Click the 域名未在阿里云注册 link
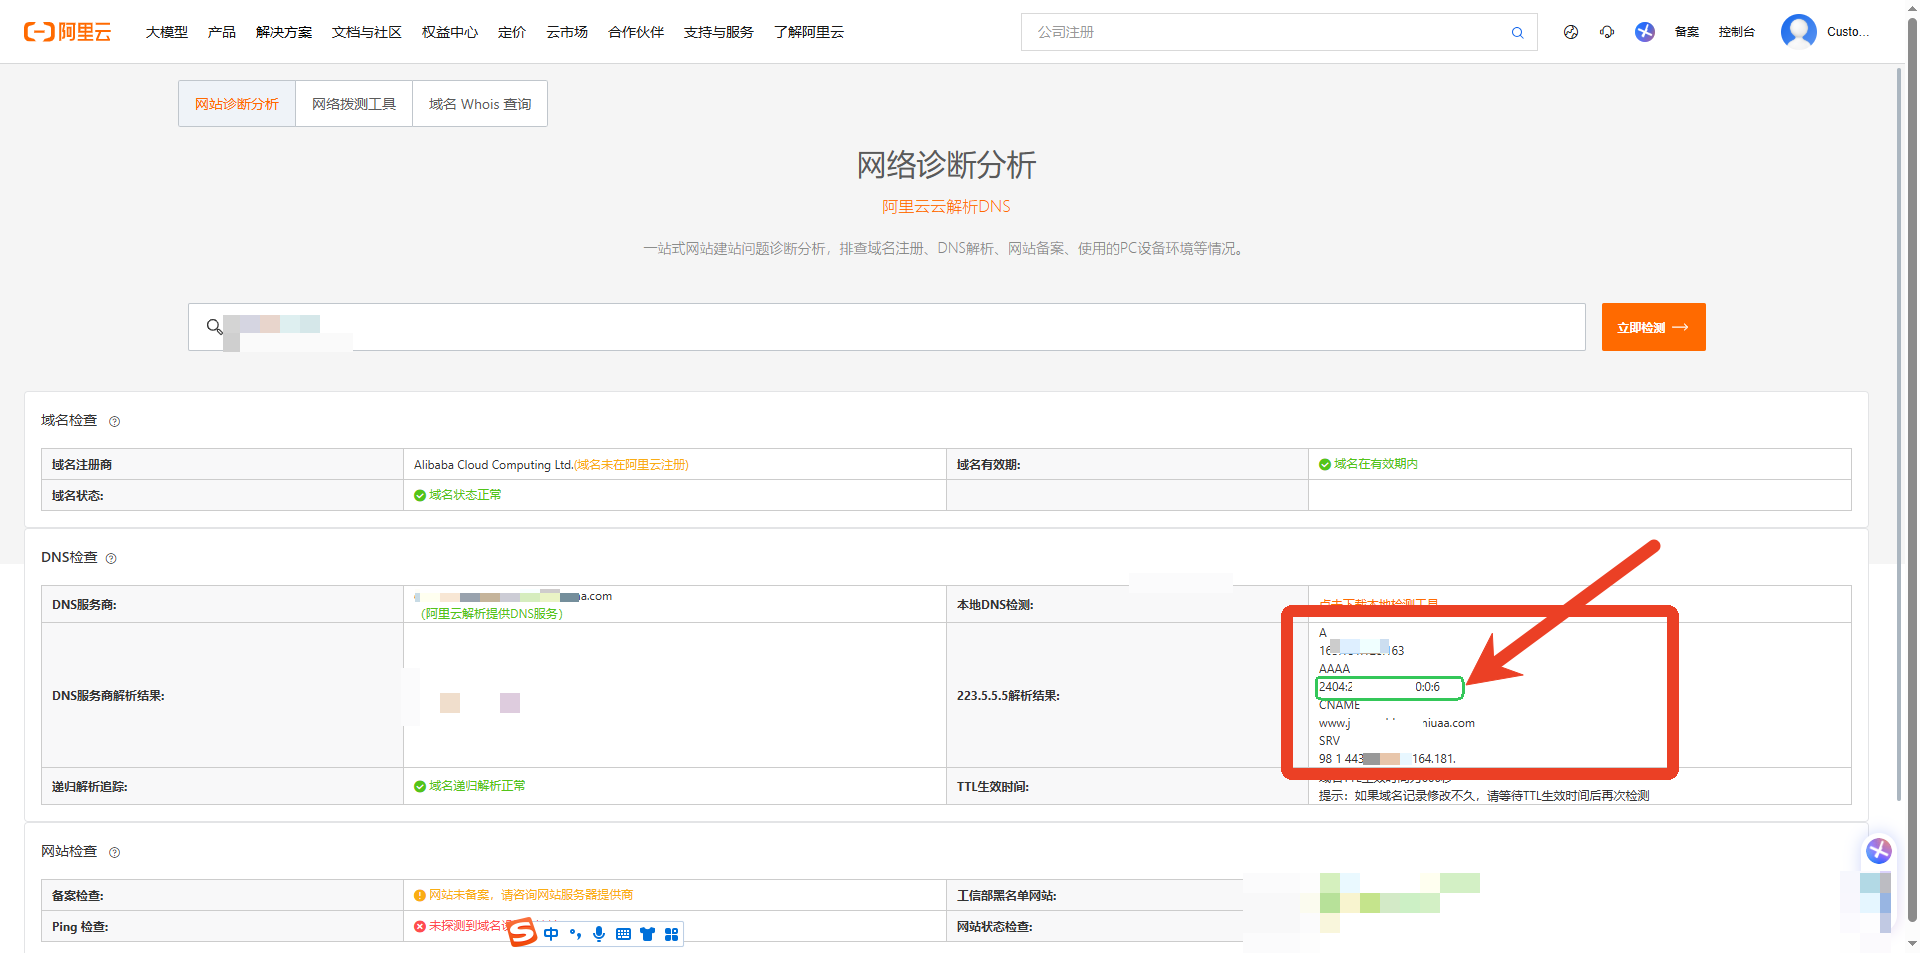This screenshot has width=1920, height=953. click(631, 465)
